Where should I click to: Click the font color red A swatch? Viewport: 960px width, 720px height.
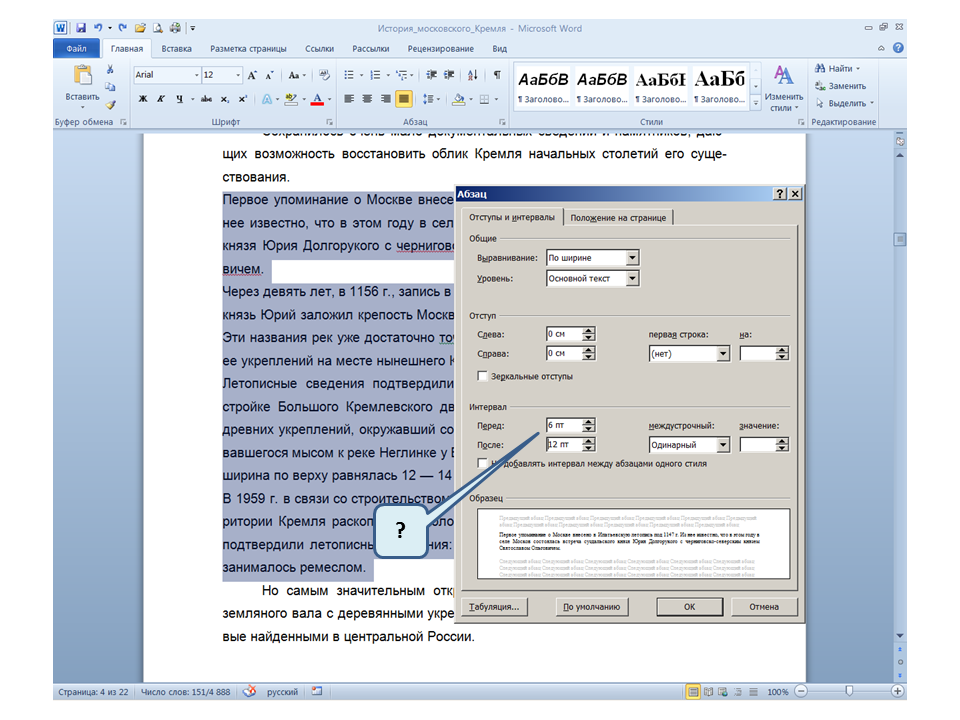coord(317,99)
